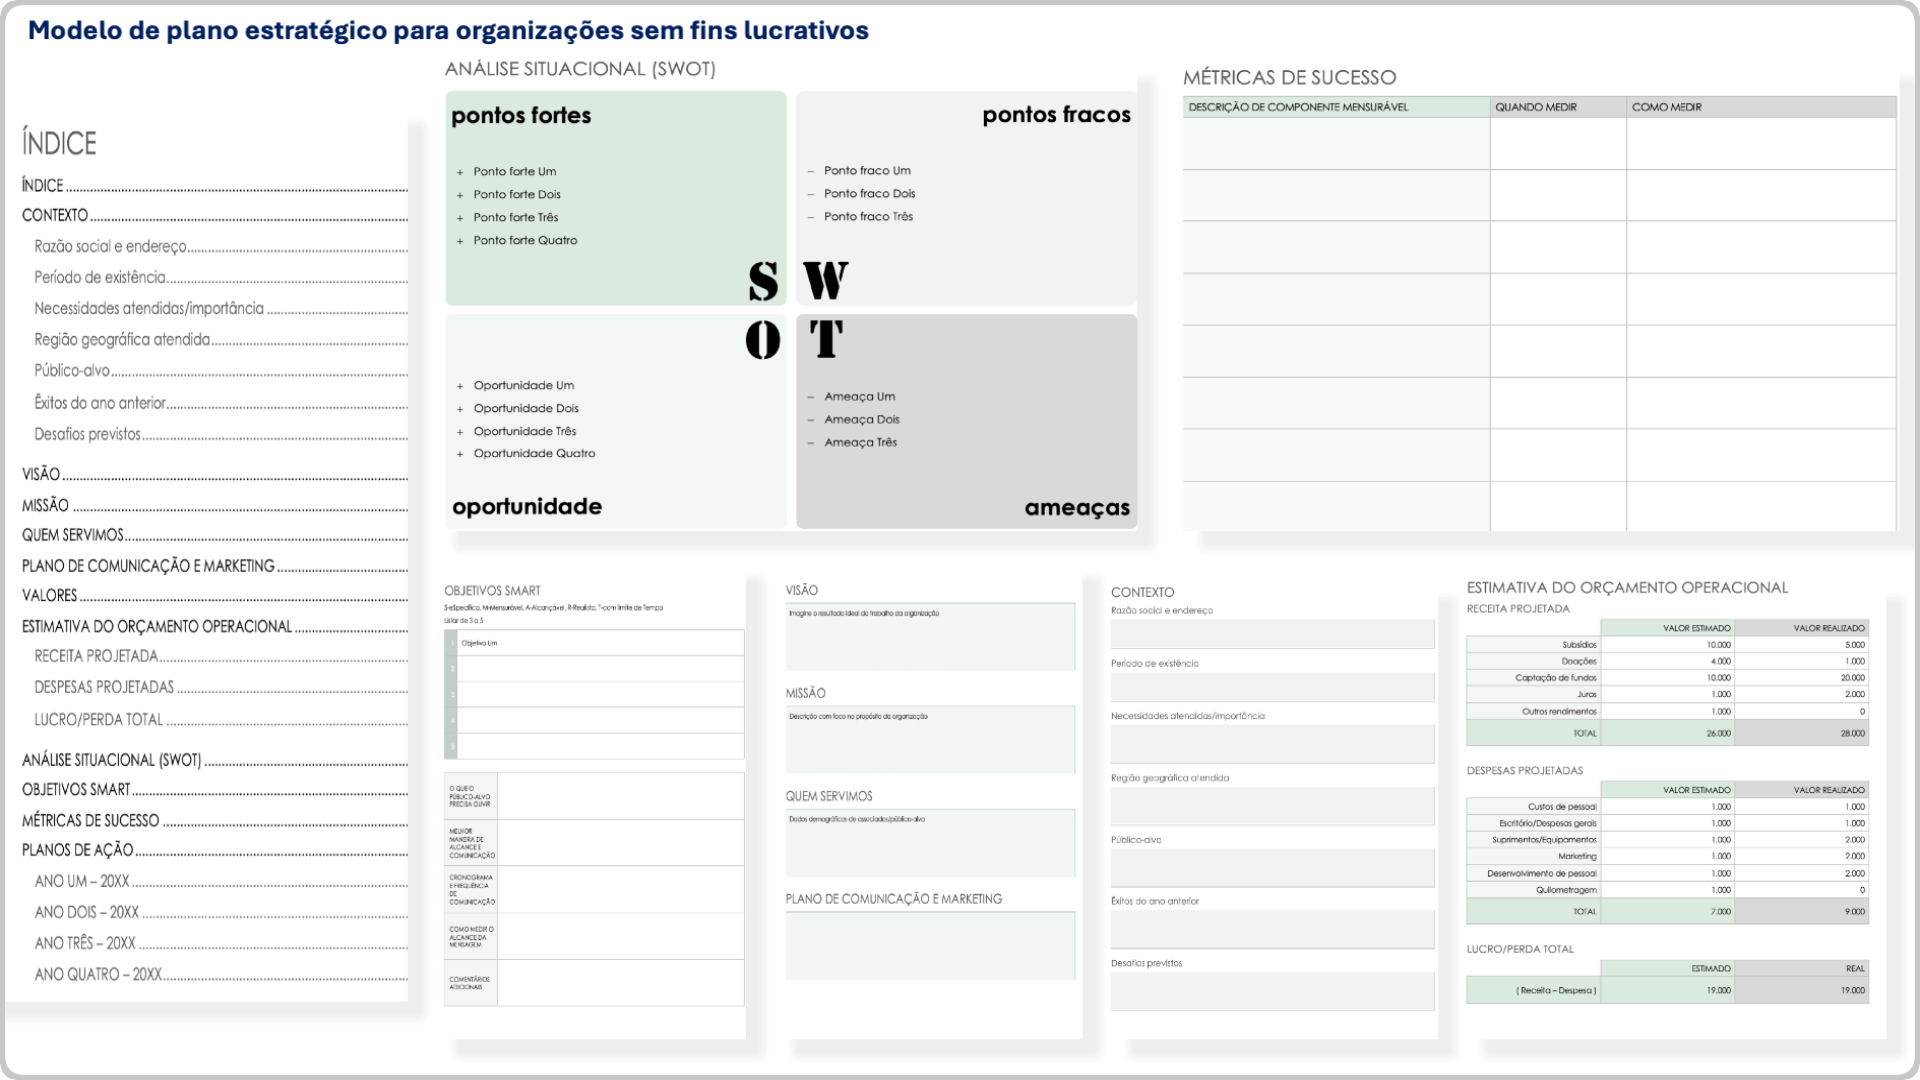Click the field under Contexto 'Razão social e endereço'
The width and height of the screenshot is (1920, 1080).
tap(1272, 634)
